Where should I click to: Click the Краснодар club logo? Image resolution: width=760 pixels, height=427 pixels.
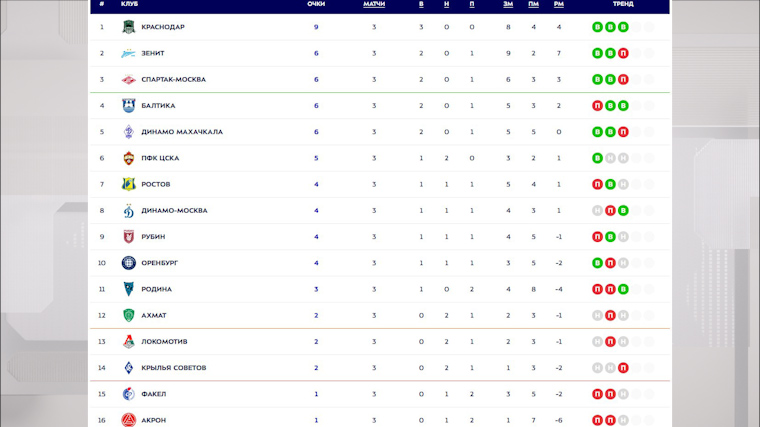(x=128, y=27)
